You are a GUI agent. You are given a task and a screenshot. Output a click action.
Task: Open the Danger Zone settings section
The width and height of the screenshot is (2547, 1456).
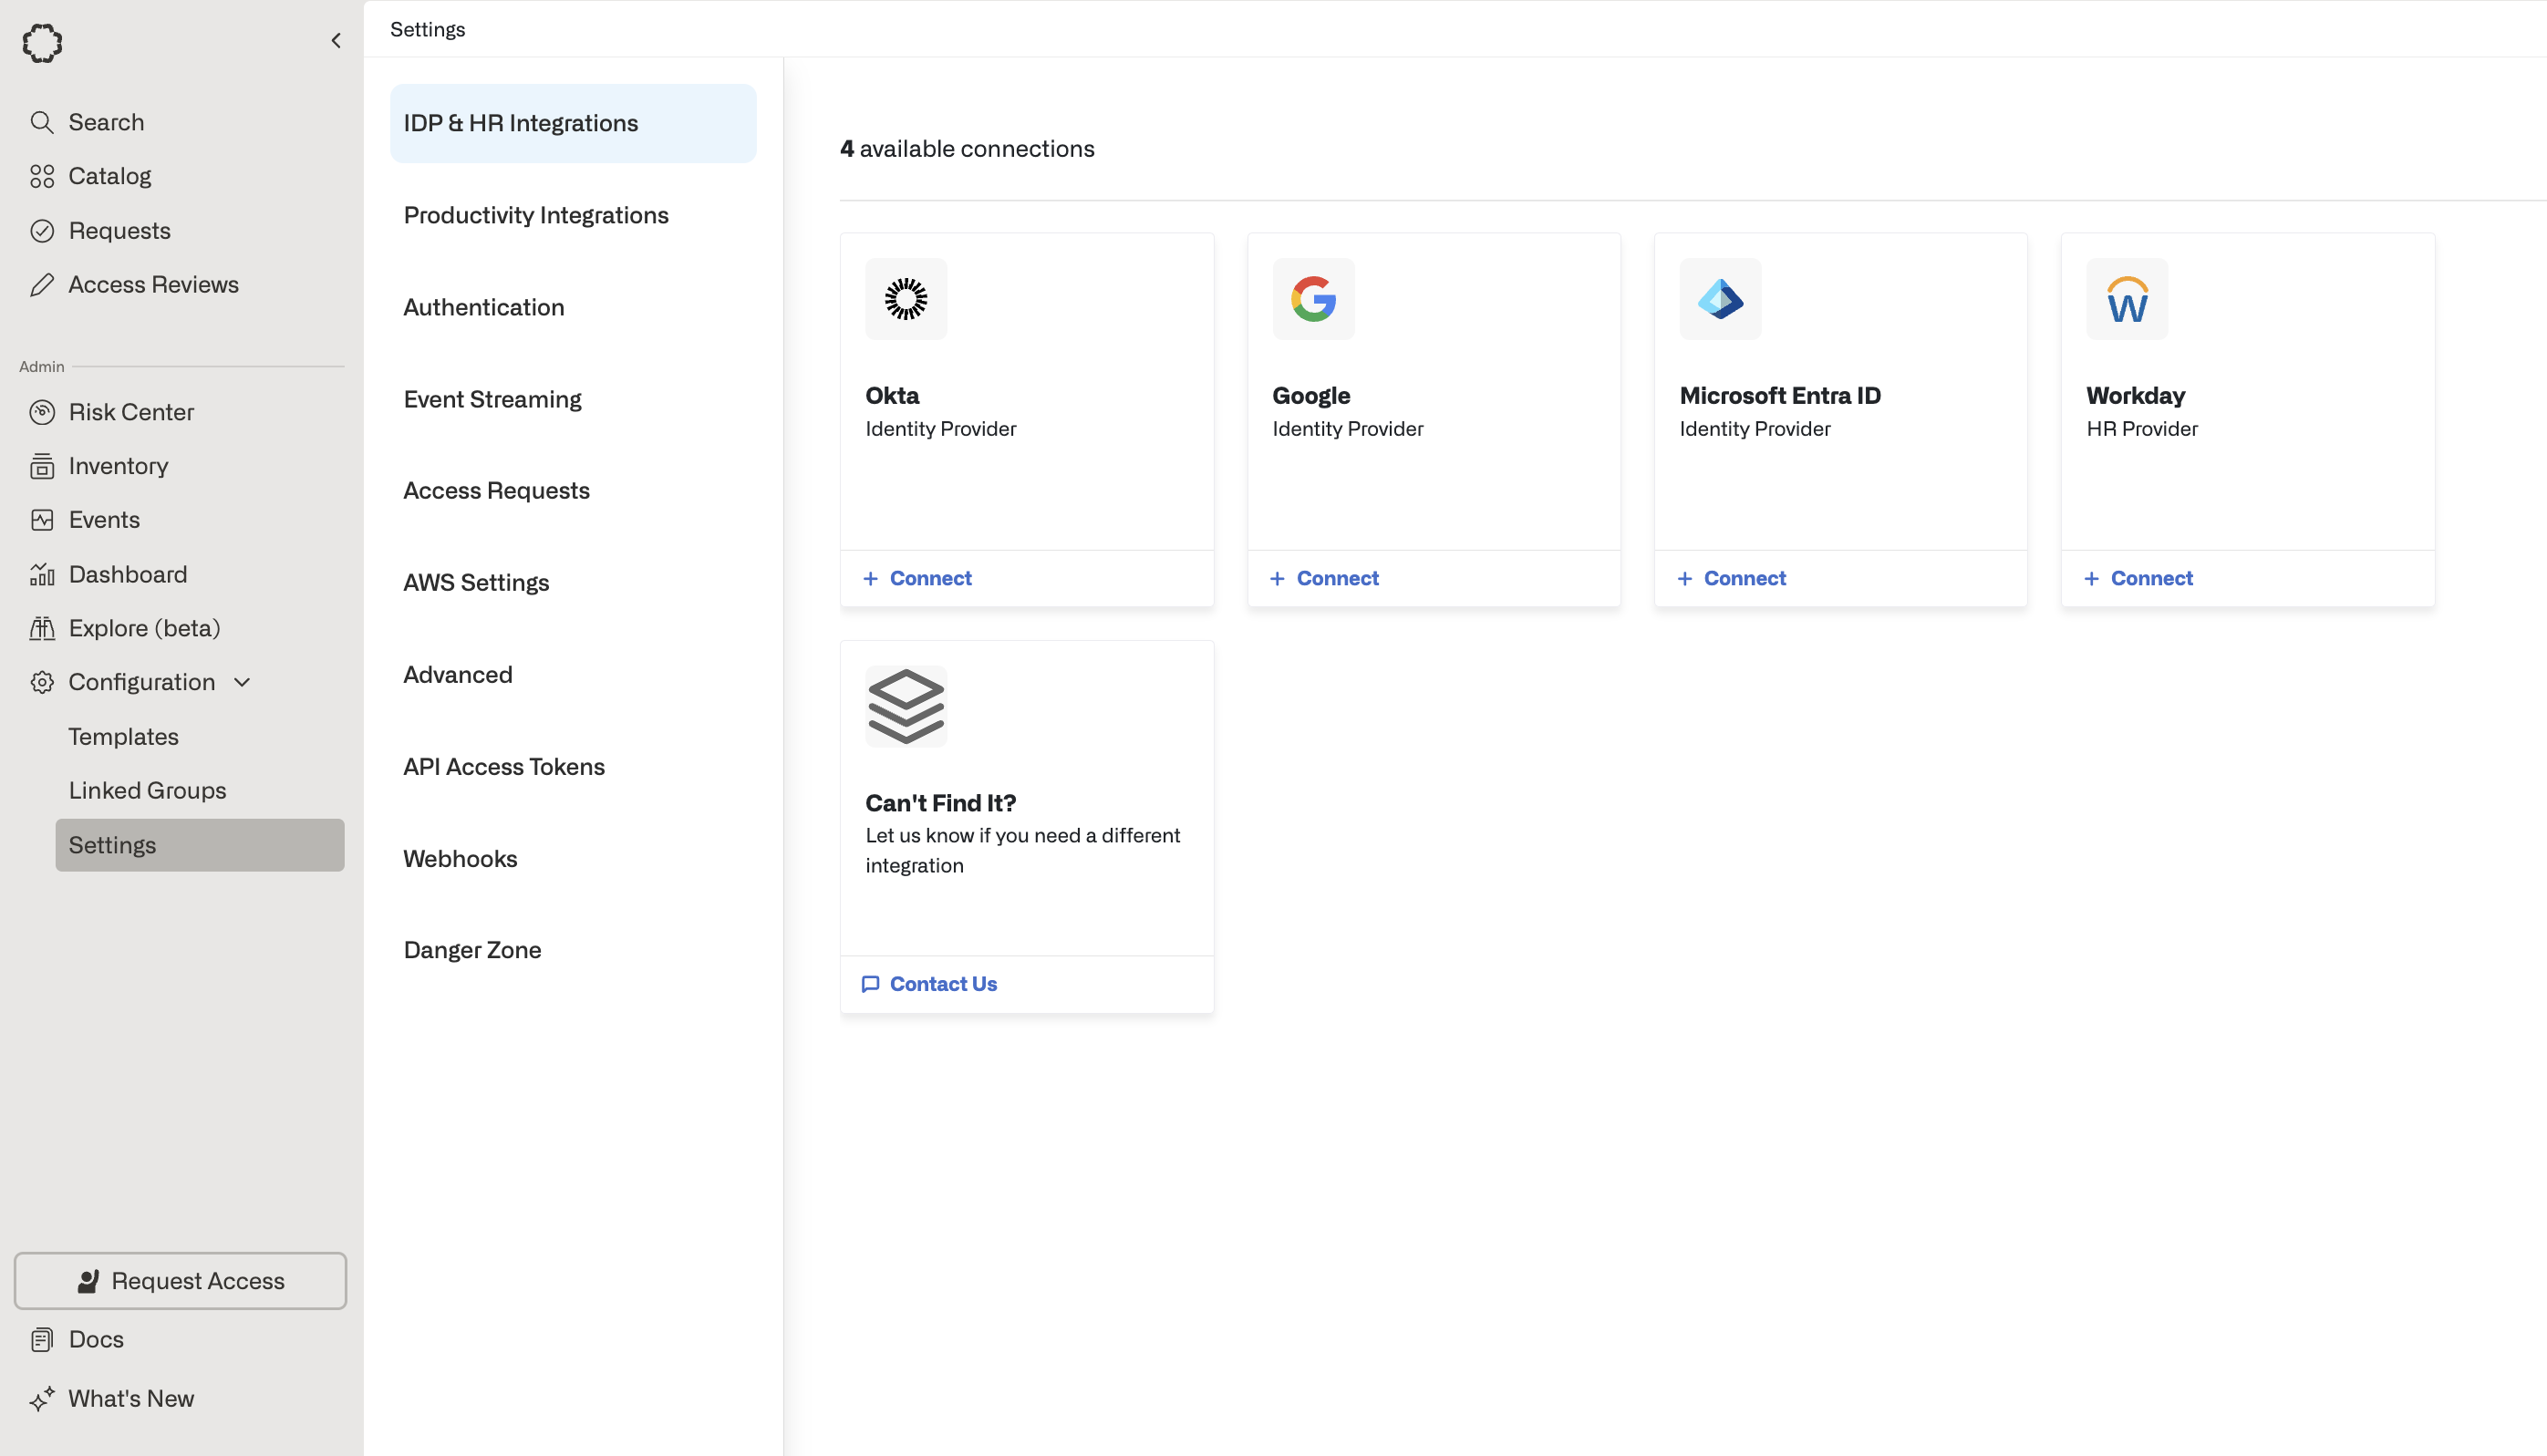(x=472, y=950)
